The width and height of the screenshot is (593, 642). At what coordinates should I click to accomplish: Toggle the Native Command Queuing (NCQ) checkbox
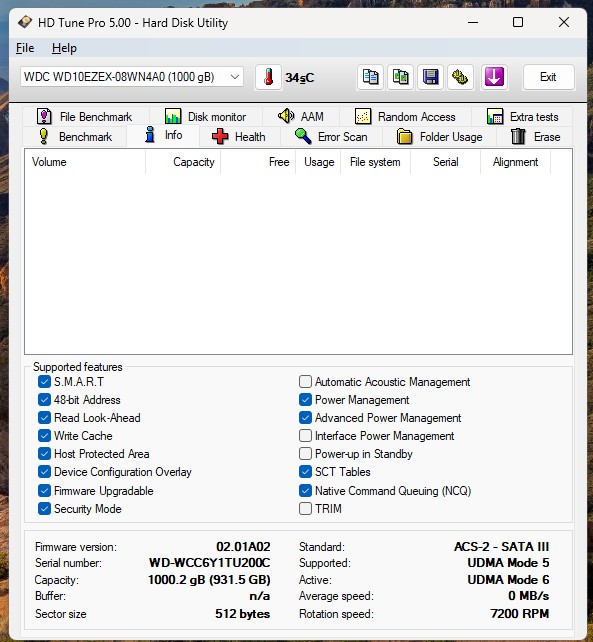[x=305, y=491]
